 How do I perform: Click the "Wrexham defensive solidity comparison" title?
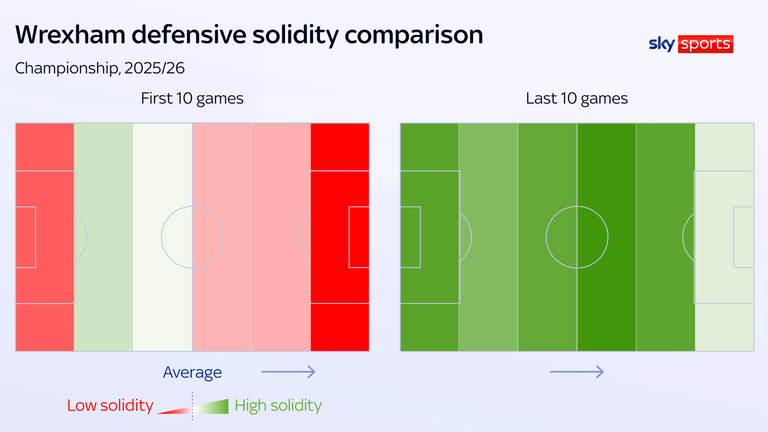click(249, 35)
